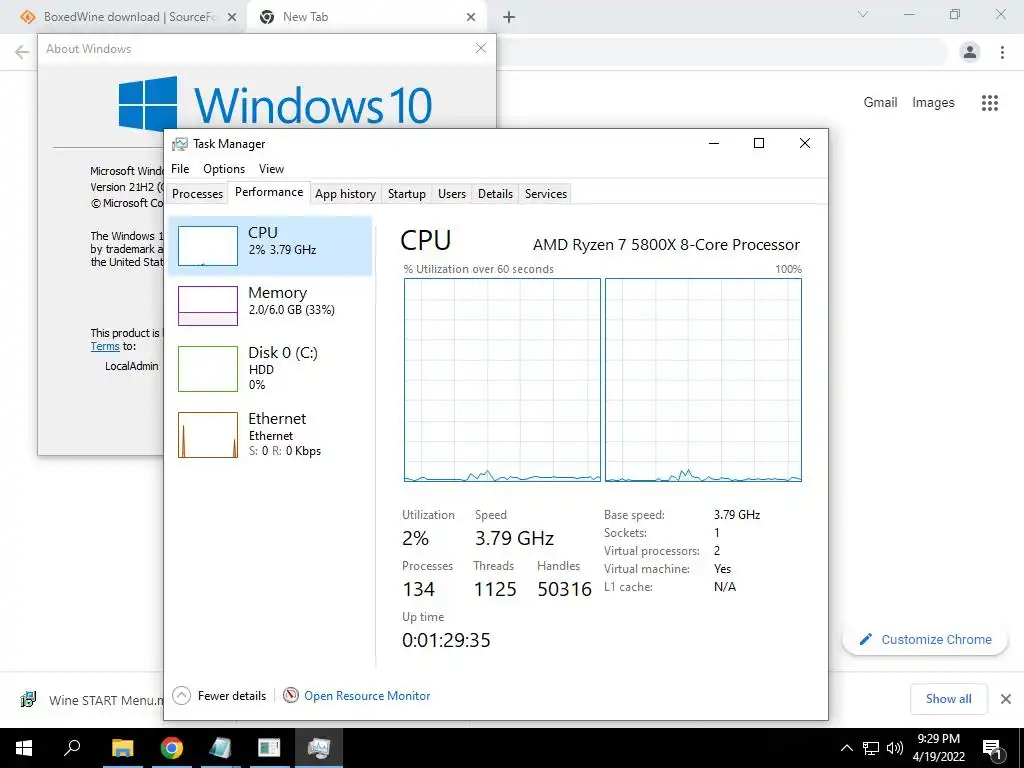Open the Wine START Menu download
Image resolution: width=1024 pixels, height=768 pixels.
click(x=91, y=700)
